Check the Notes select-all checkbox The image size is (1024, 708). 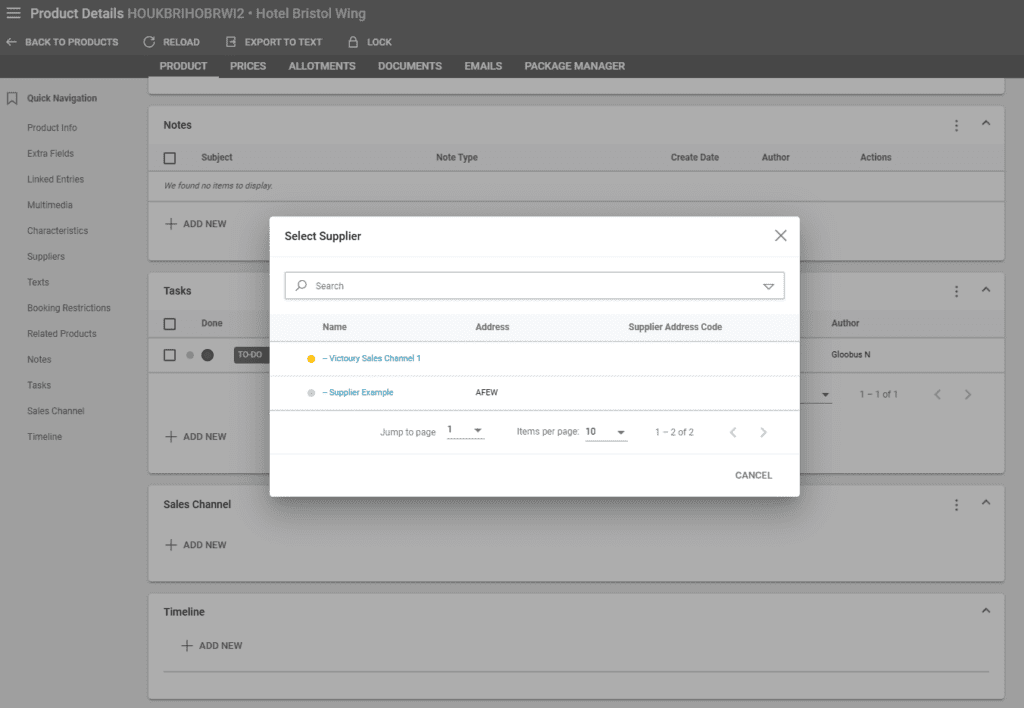[x=170, y=158]
